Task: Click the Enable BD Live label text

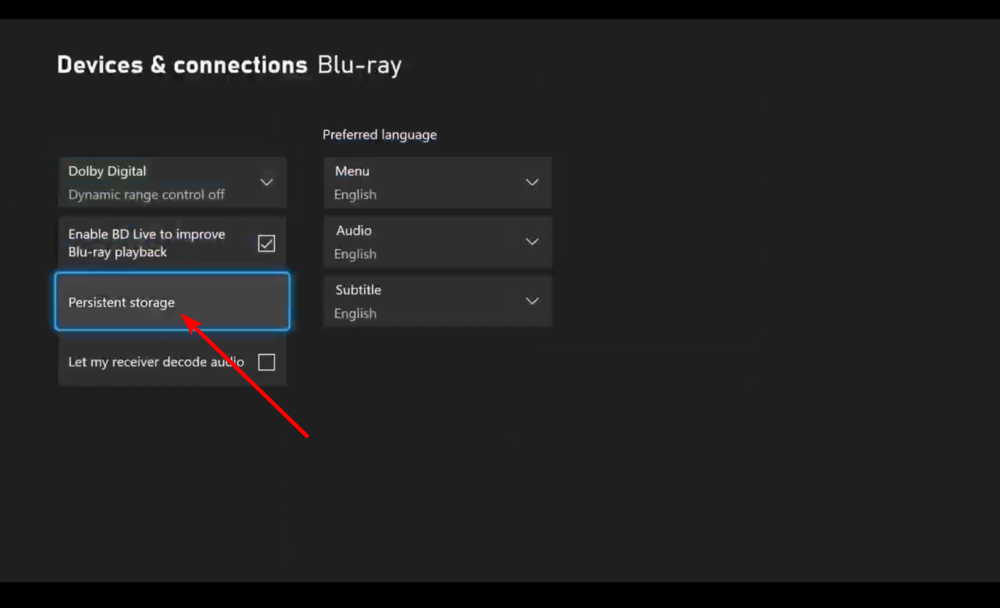Action: 147,243
